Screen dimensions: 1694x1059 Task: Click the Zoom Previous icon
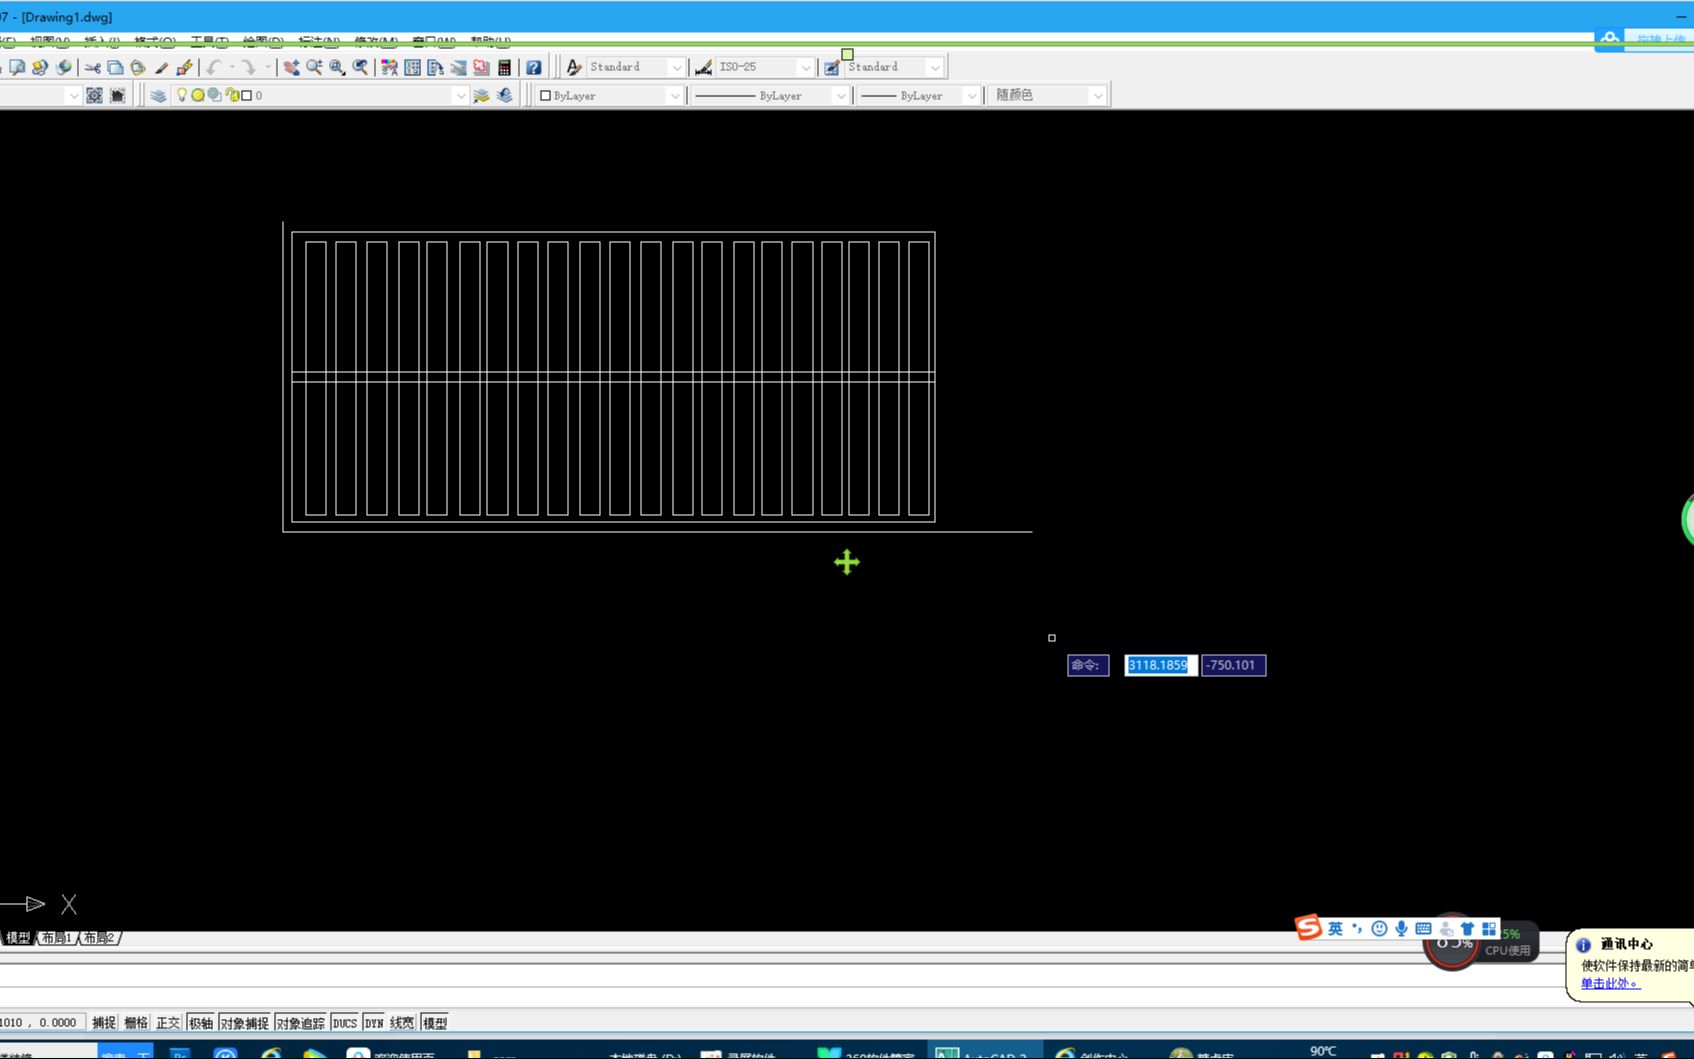[x=360, y=67]
